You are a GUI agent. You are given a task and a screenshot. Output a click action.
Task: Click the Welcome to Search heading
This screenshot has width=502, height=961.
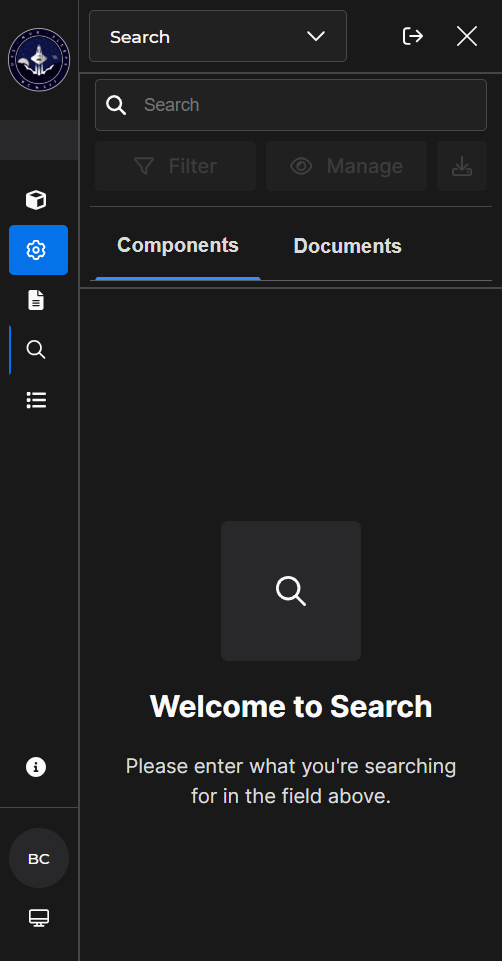click(x=291, y=706)
